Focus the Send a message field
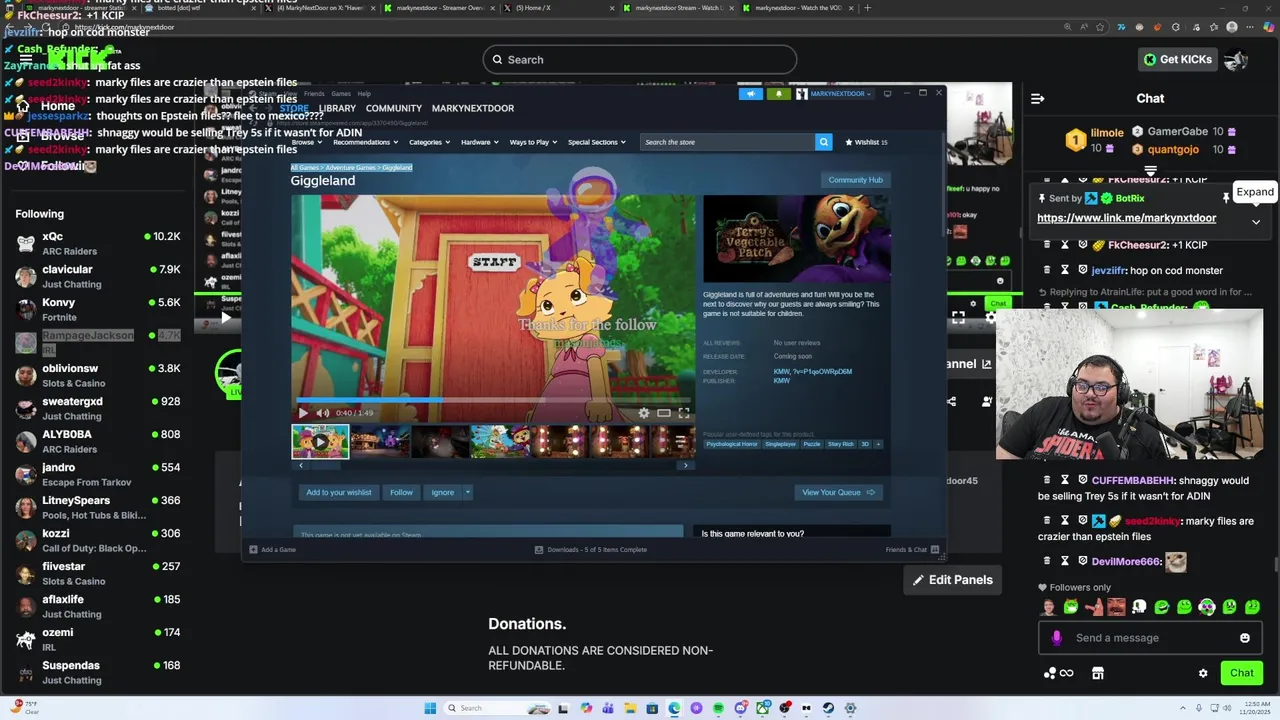 point(1150,638)
